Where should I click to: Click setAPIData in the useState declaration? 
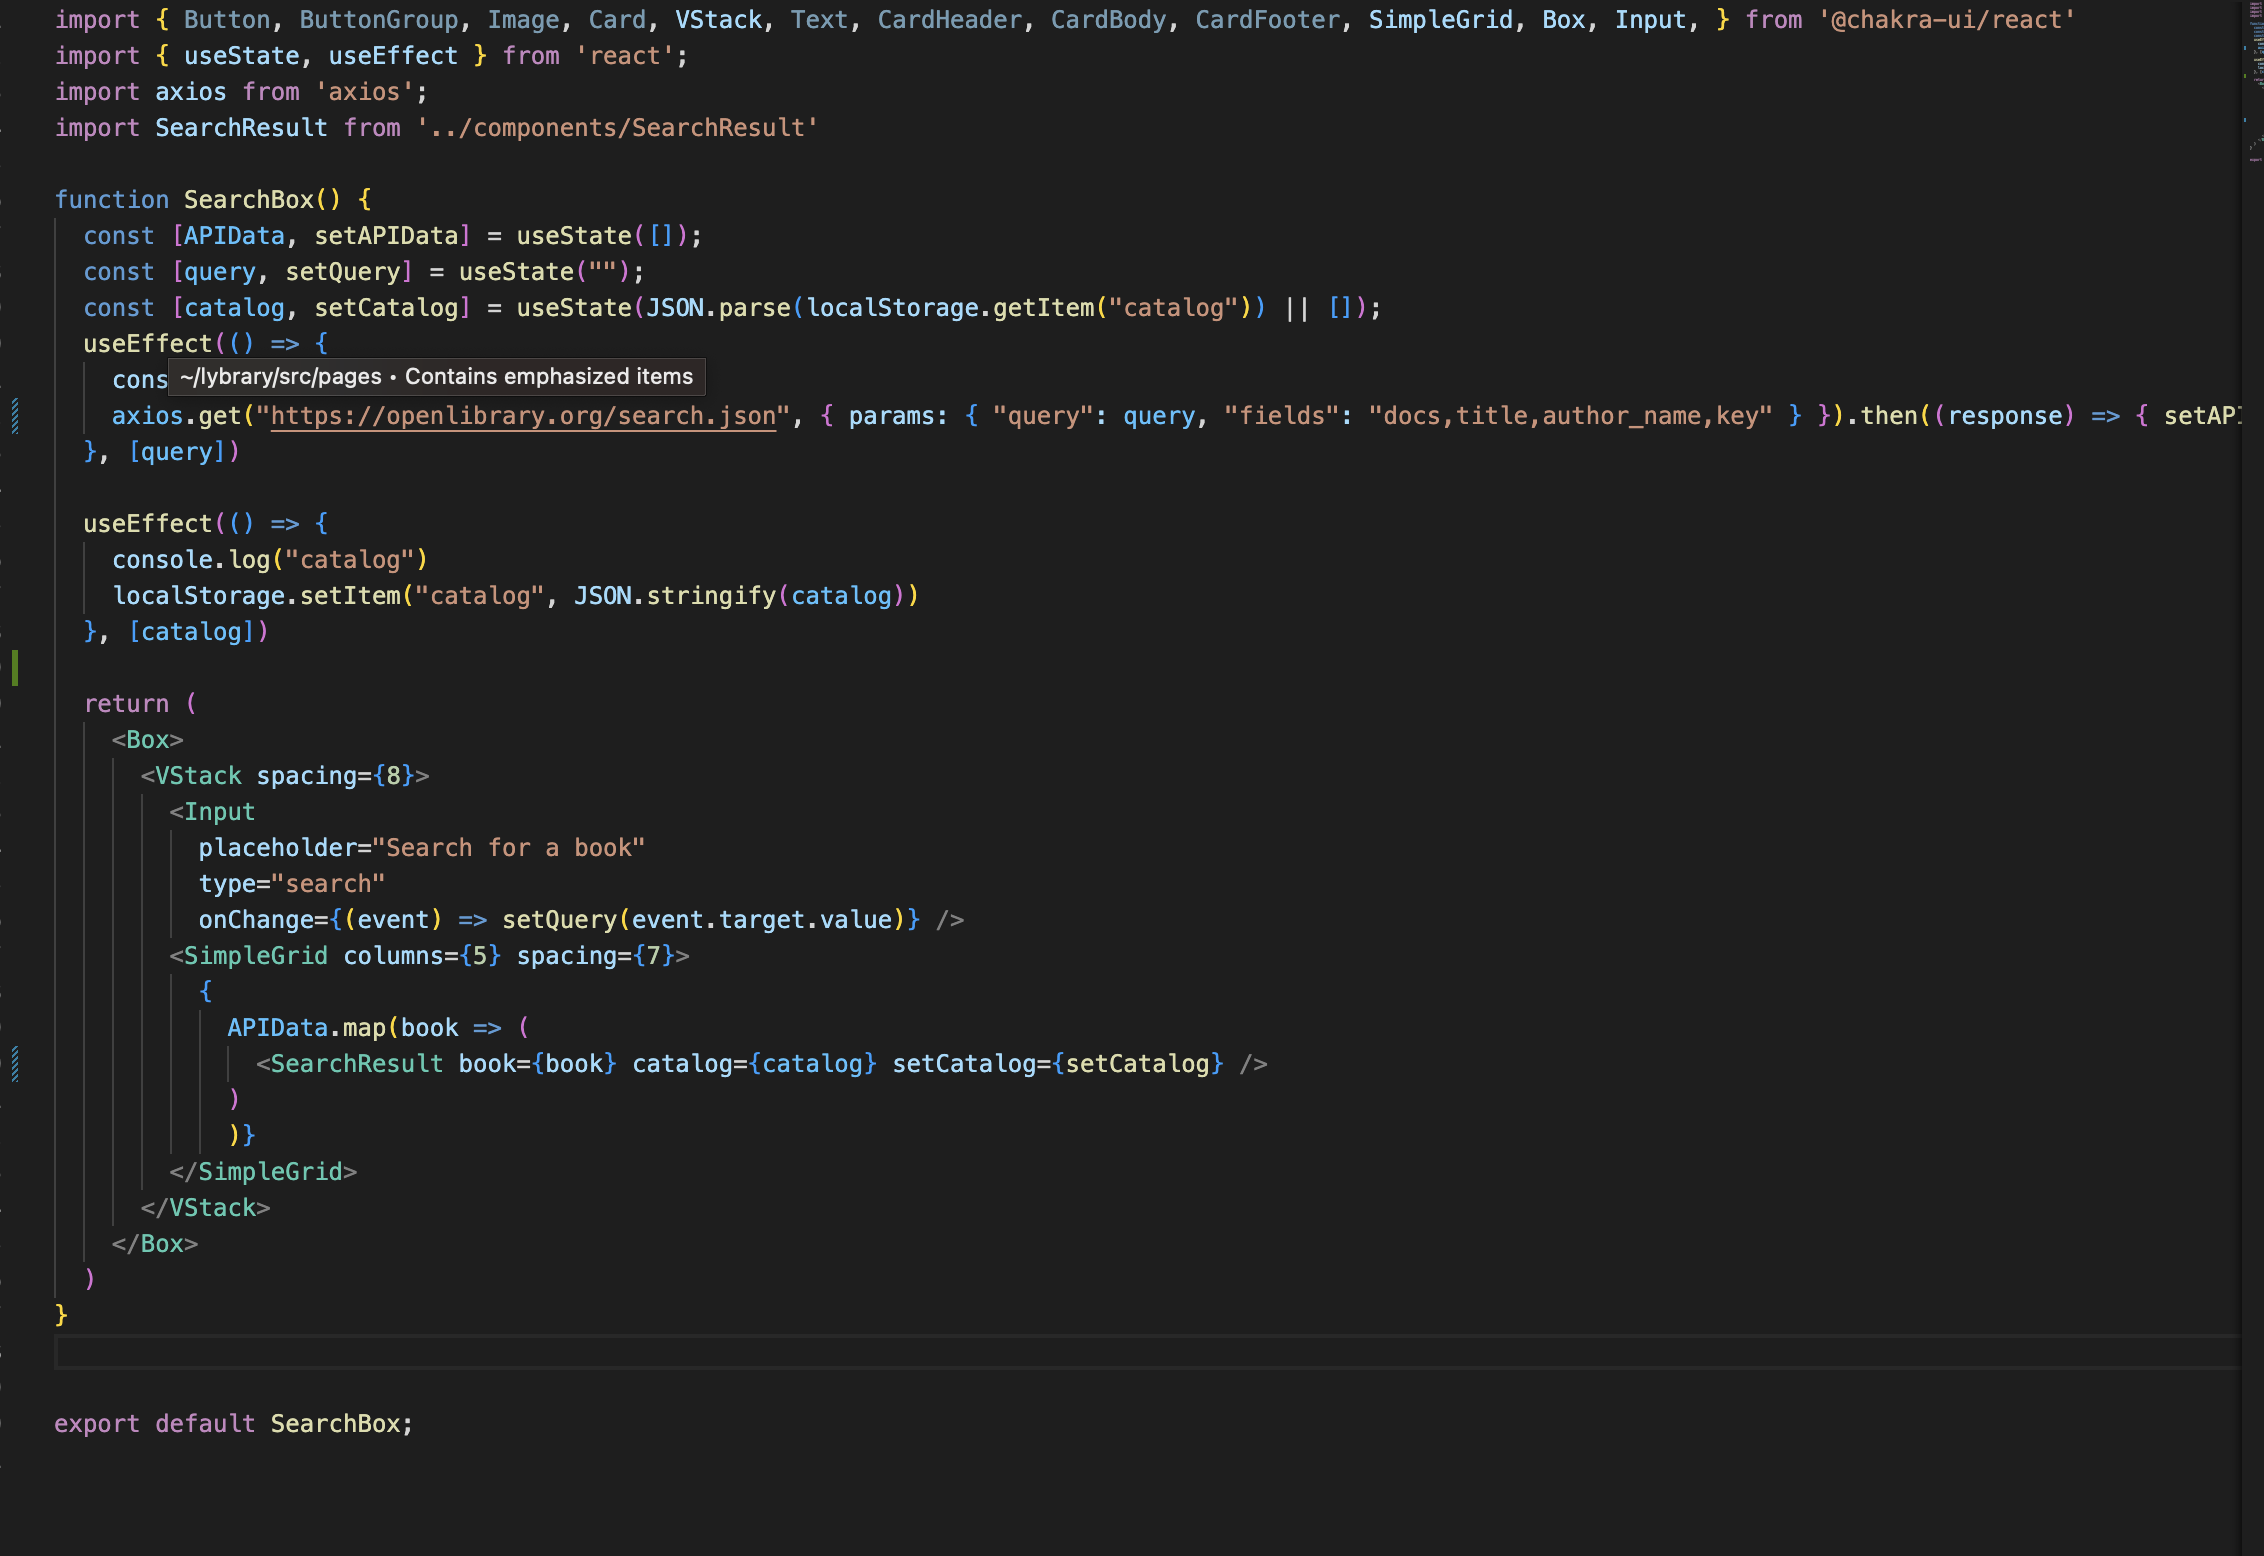386,236
